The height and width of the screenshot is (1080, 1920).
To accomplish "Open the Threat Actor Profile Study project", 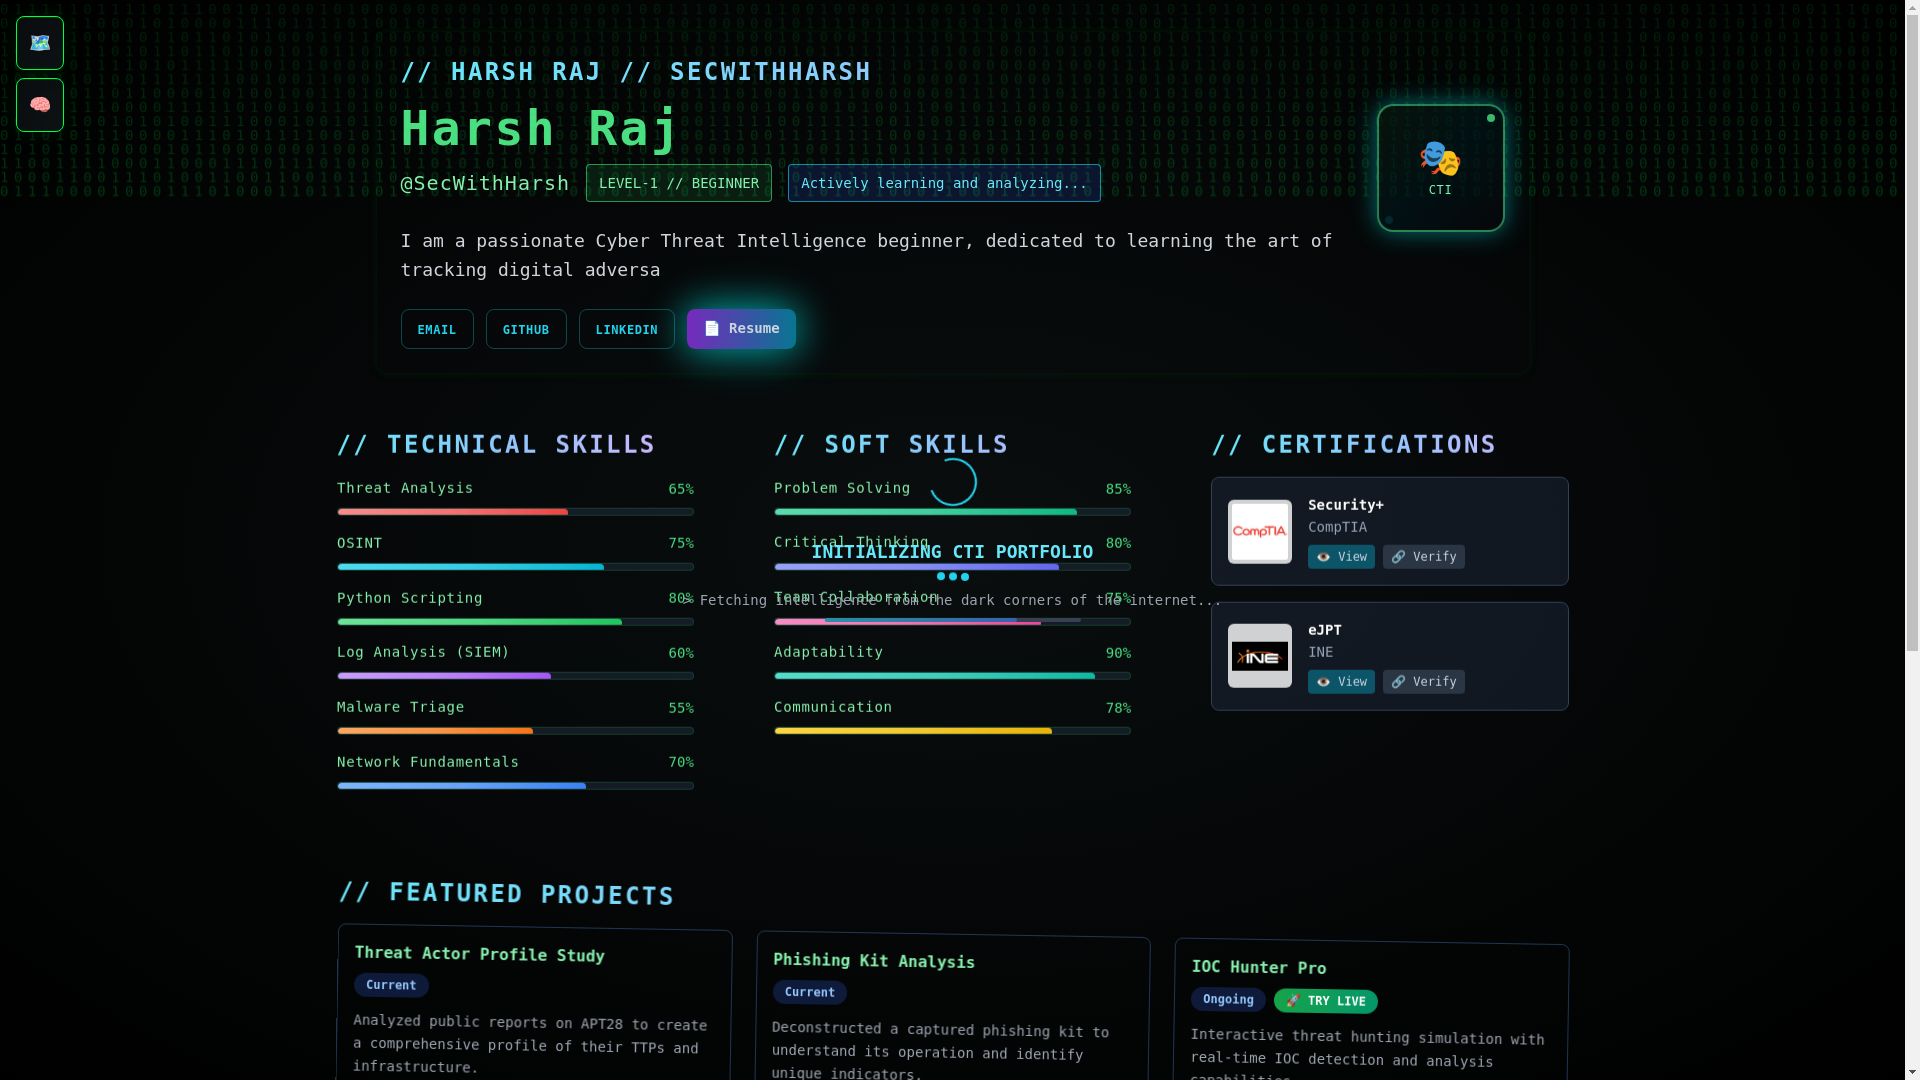I will pyautogui.click(x=479, y=954).
